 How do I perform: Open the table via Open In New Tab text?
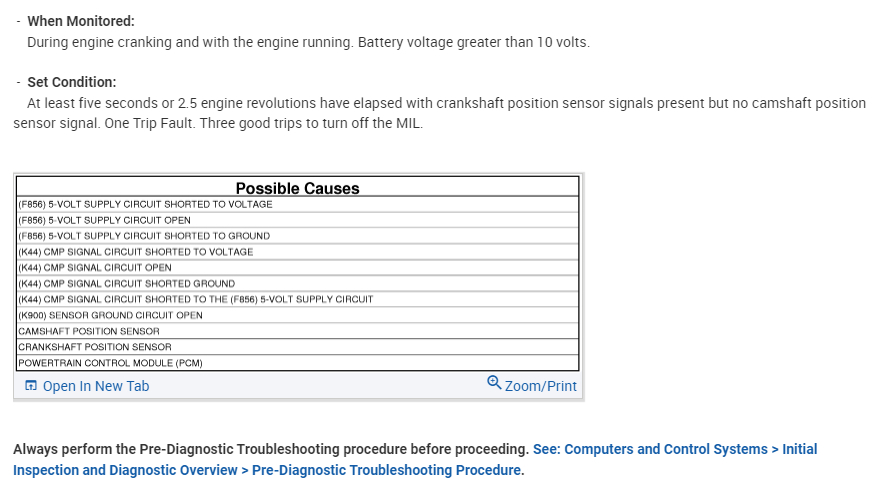[95, 386]
